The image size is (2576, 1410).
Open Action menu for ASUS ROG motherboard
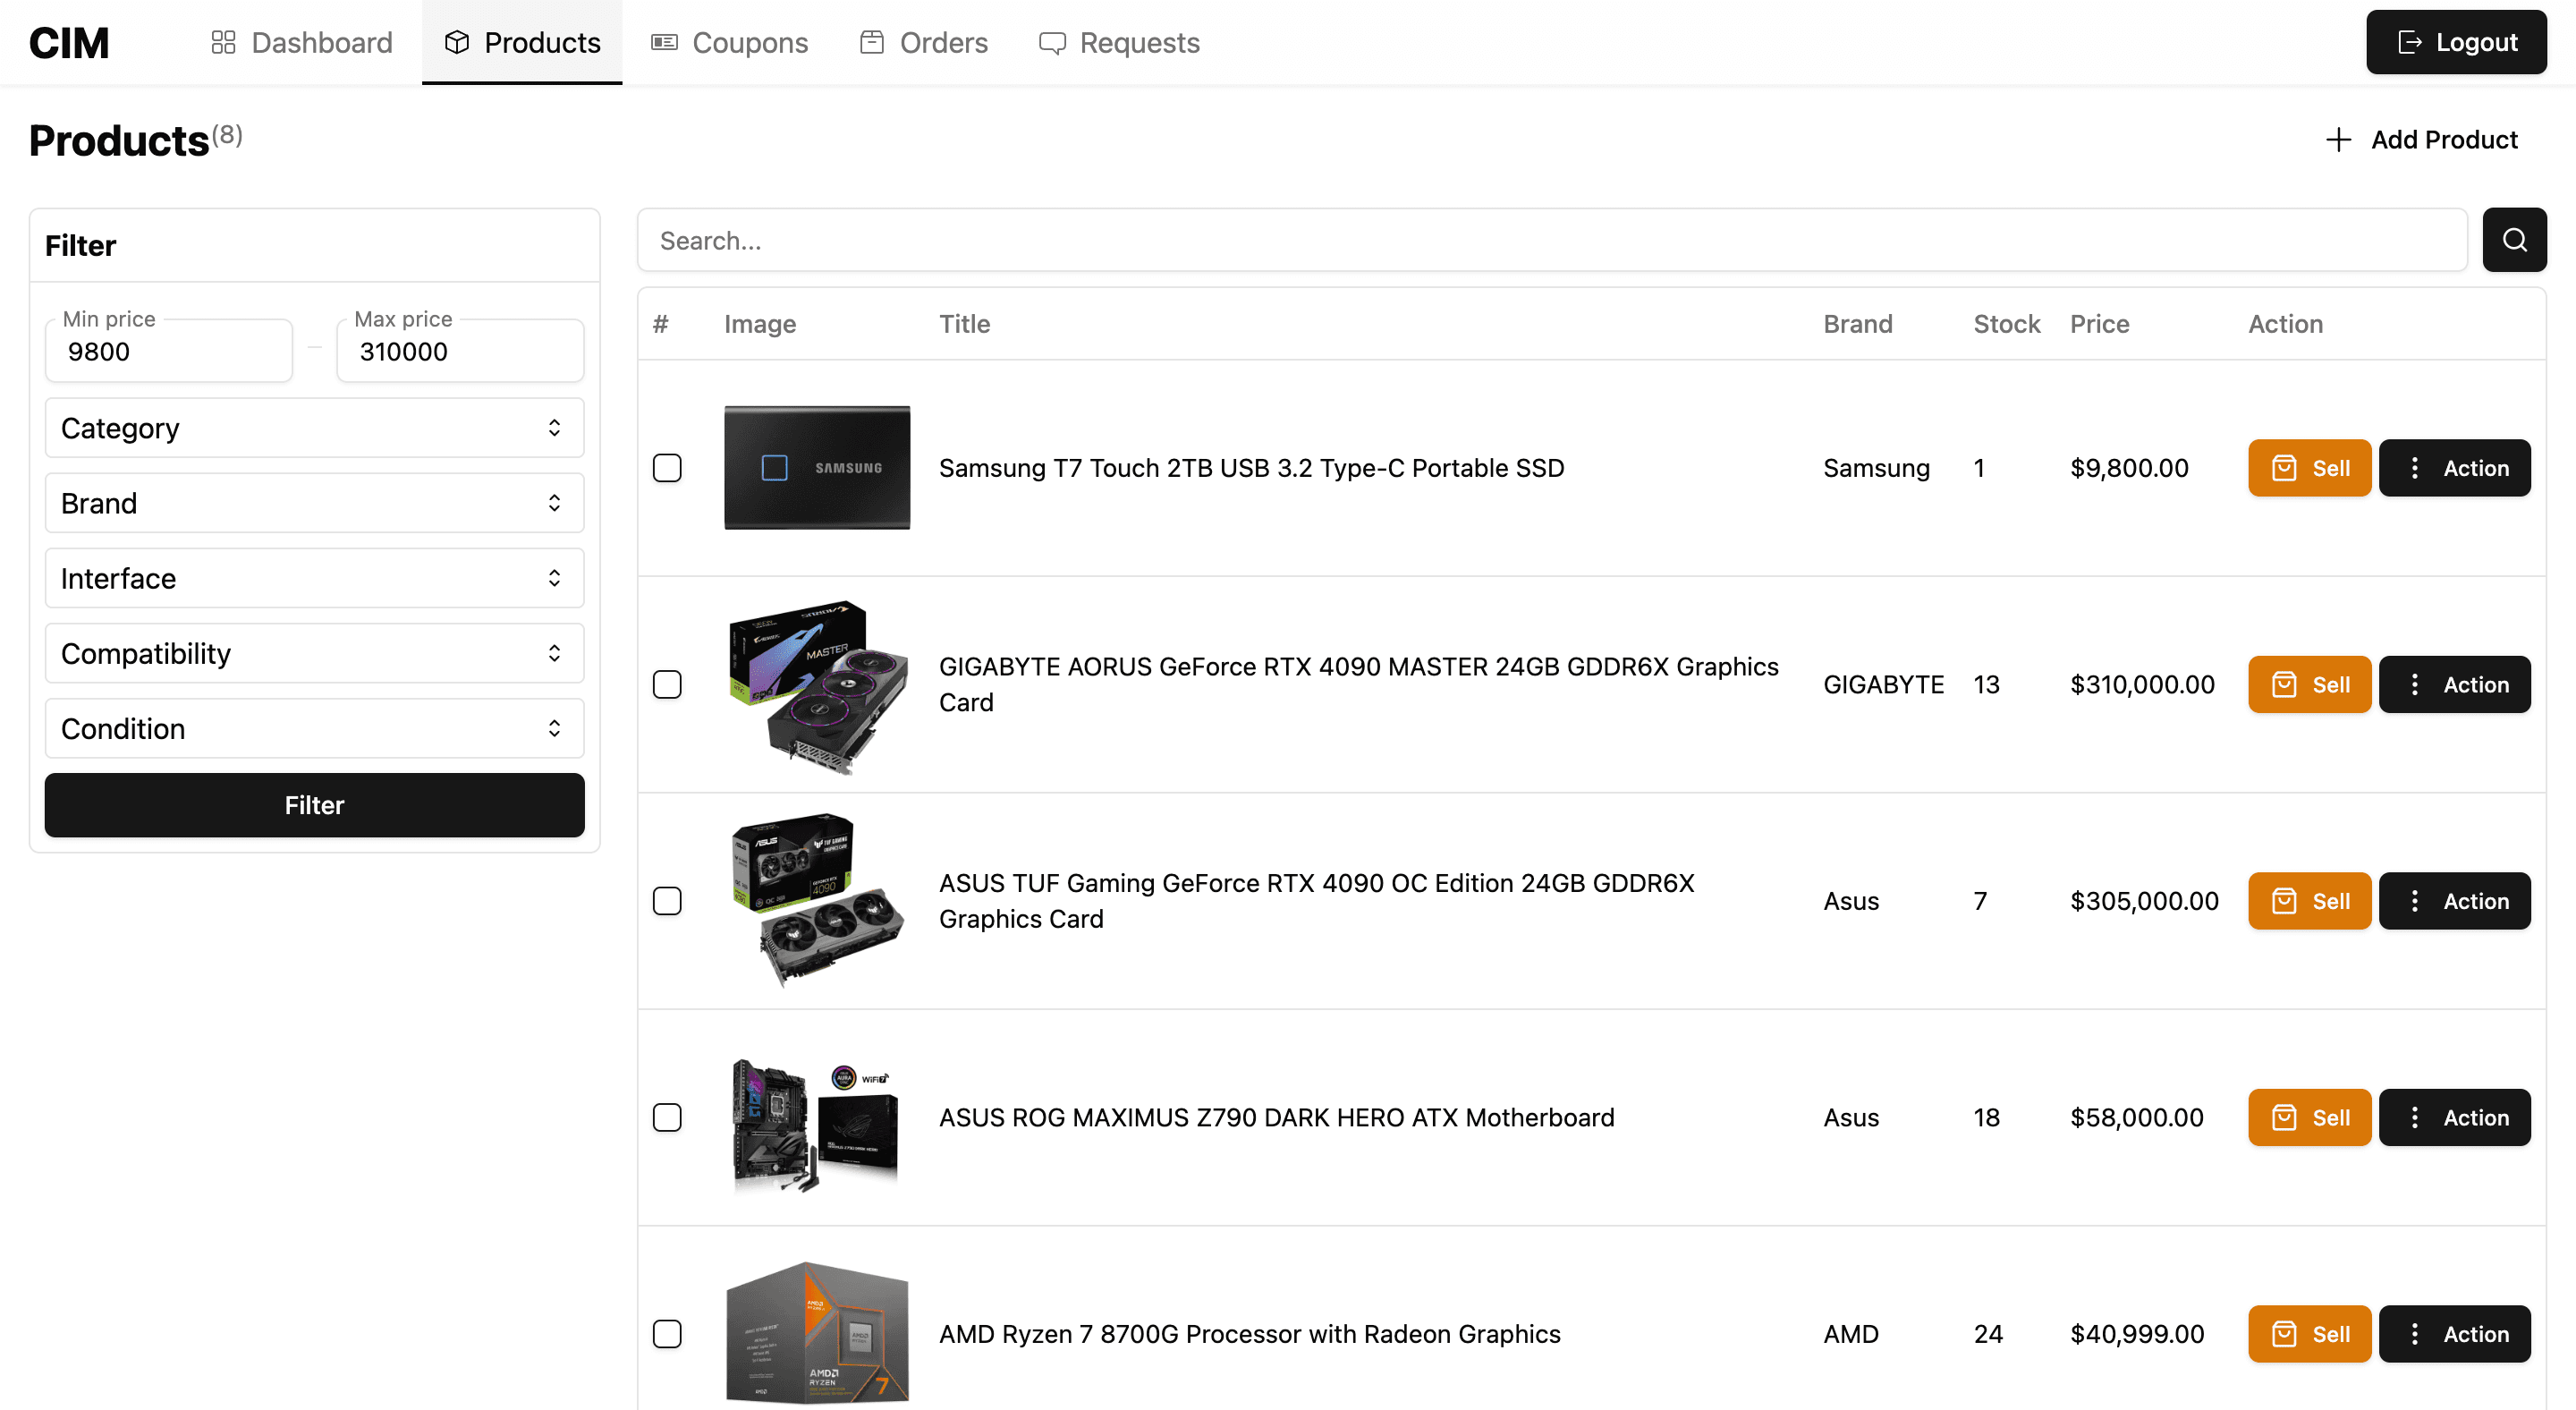pyautogui.click(x=2454, y=1118)
